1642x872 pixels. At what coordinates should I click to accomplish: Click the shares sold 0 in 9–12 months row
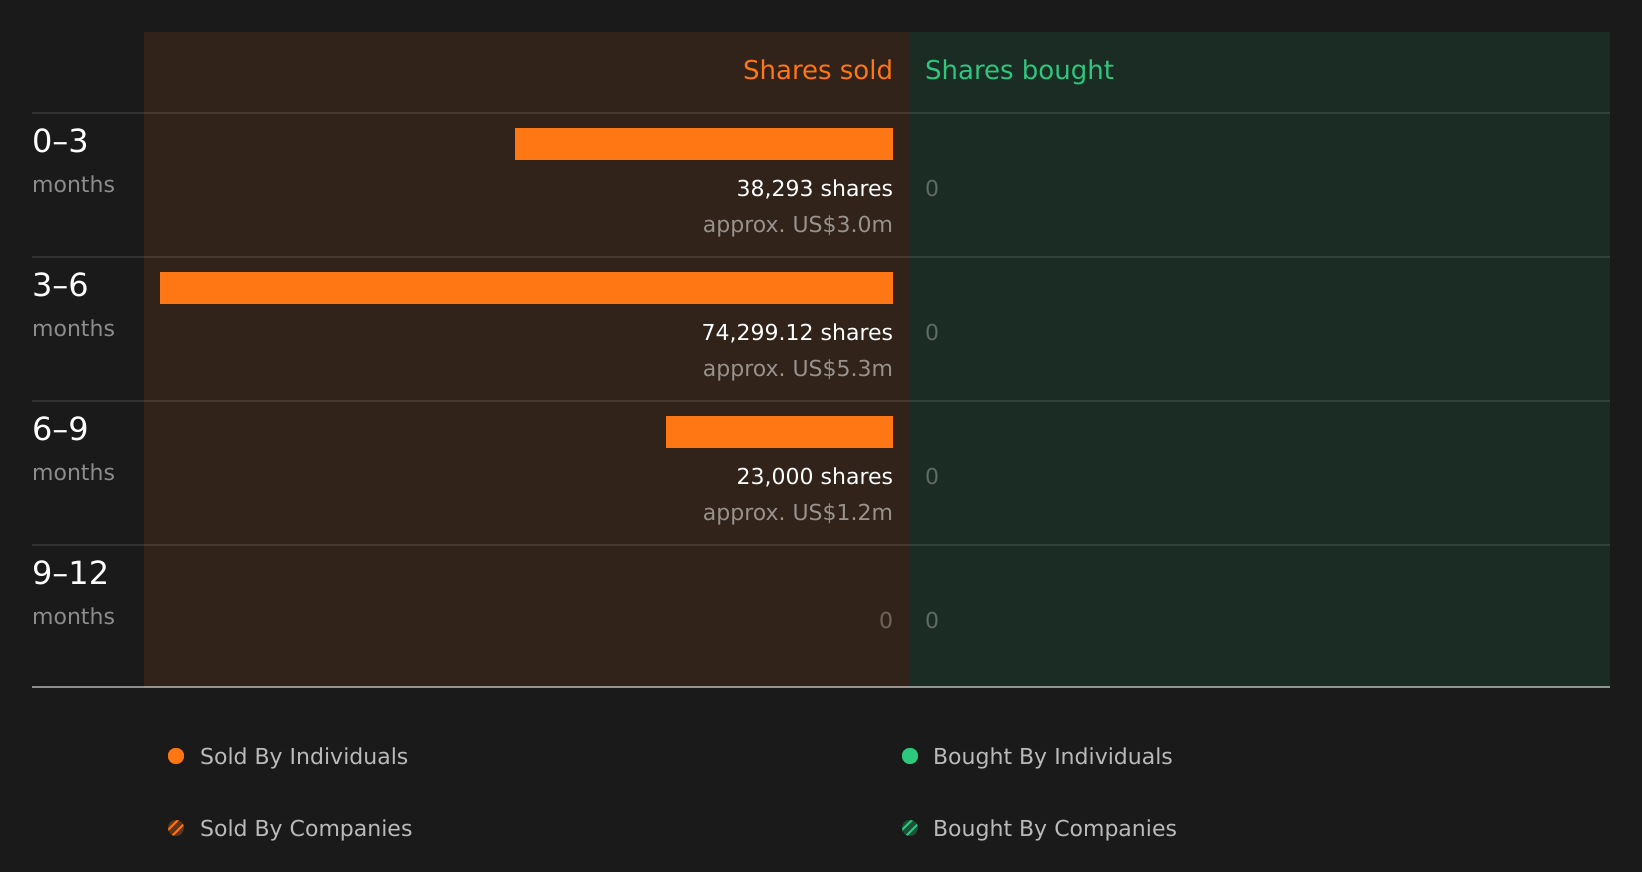tap(886, 621)
